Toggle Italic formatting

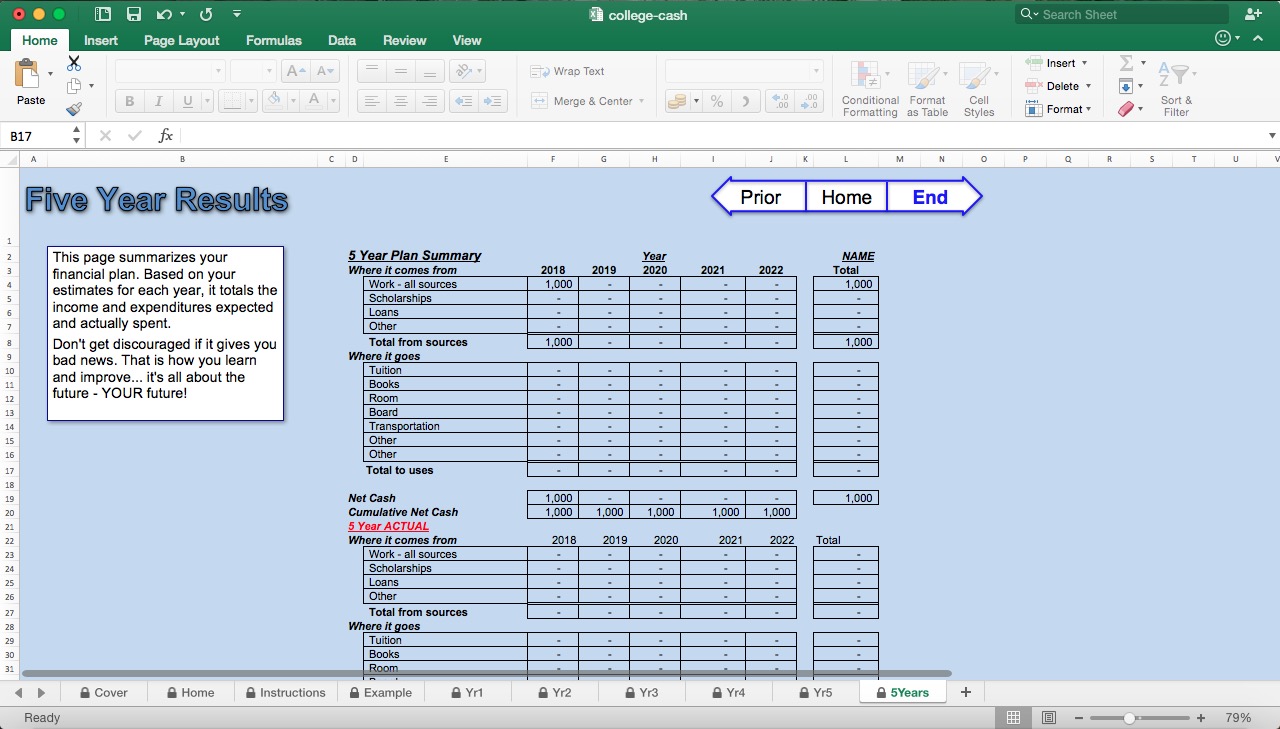(x=157, y=101)
